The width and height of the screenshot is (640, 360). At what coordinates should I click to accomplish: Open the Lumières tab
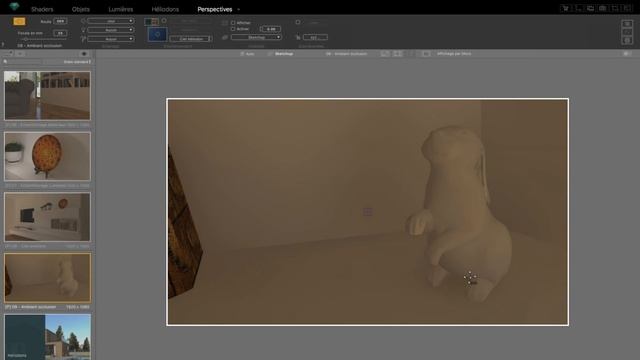(120, 9)
